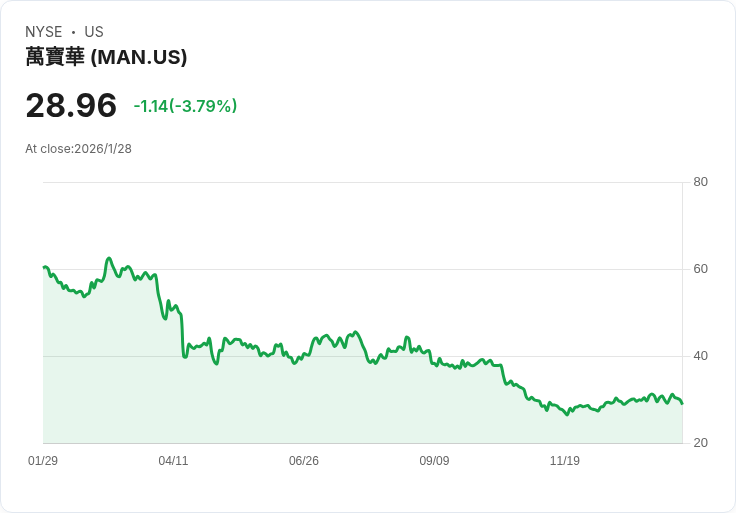This screenshot has width=736, height=513.
Task: Click the At close date text
Action: [78, 149]
